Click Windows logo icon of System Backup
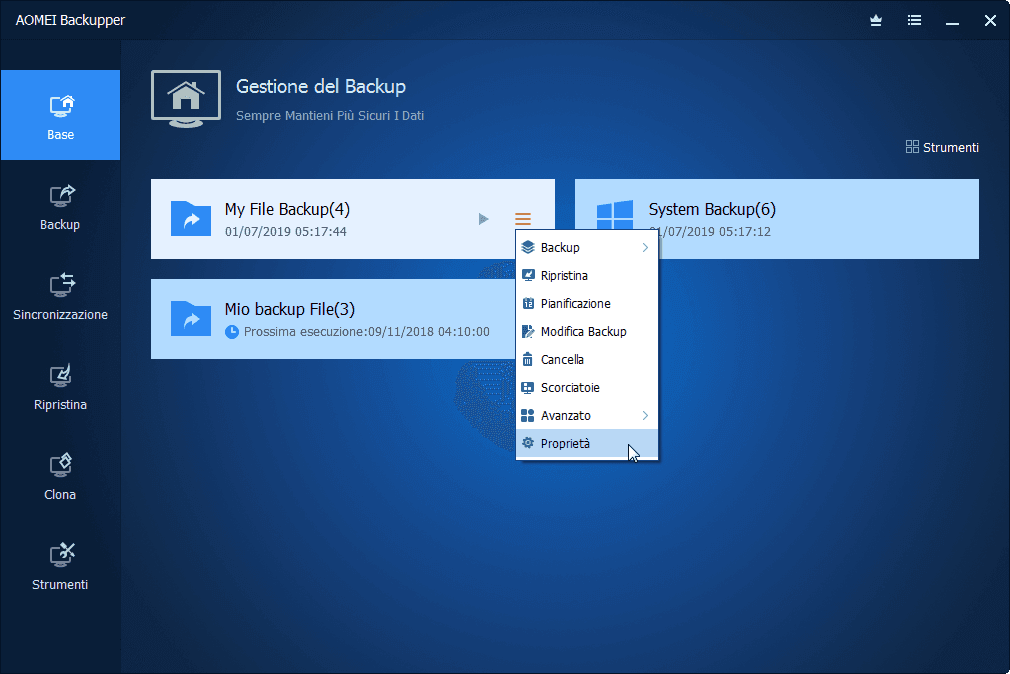The width and height of the screenshot is (1010, 674). 615,215
